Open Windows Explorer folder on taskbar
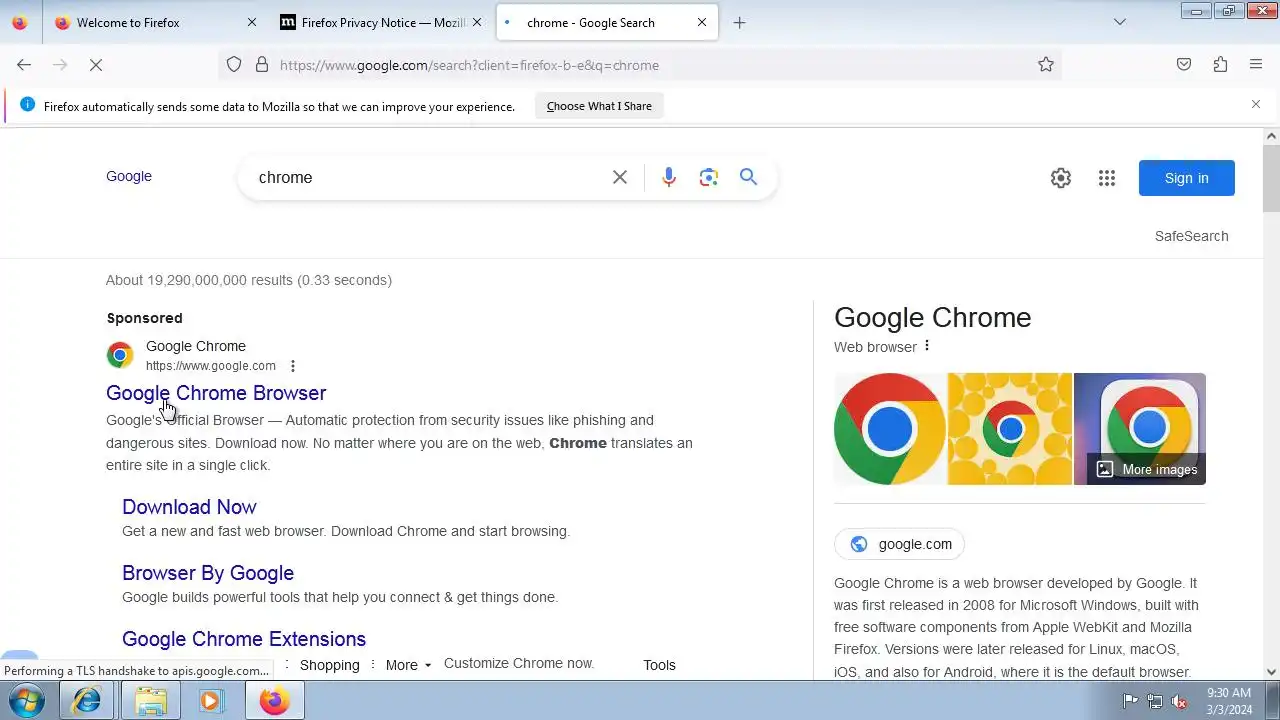The width and height of the screenshot is (1280, 720). 151,701
